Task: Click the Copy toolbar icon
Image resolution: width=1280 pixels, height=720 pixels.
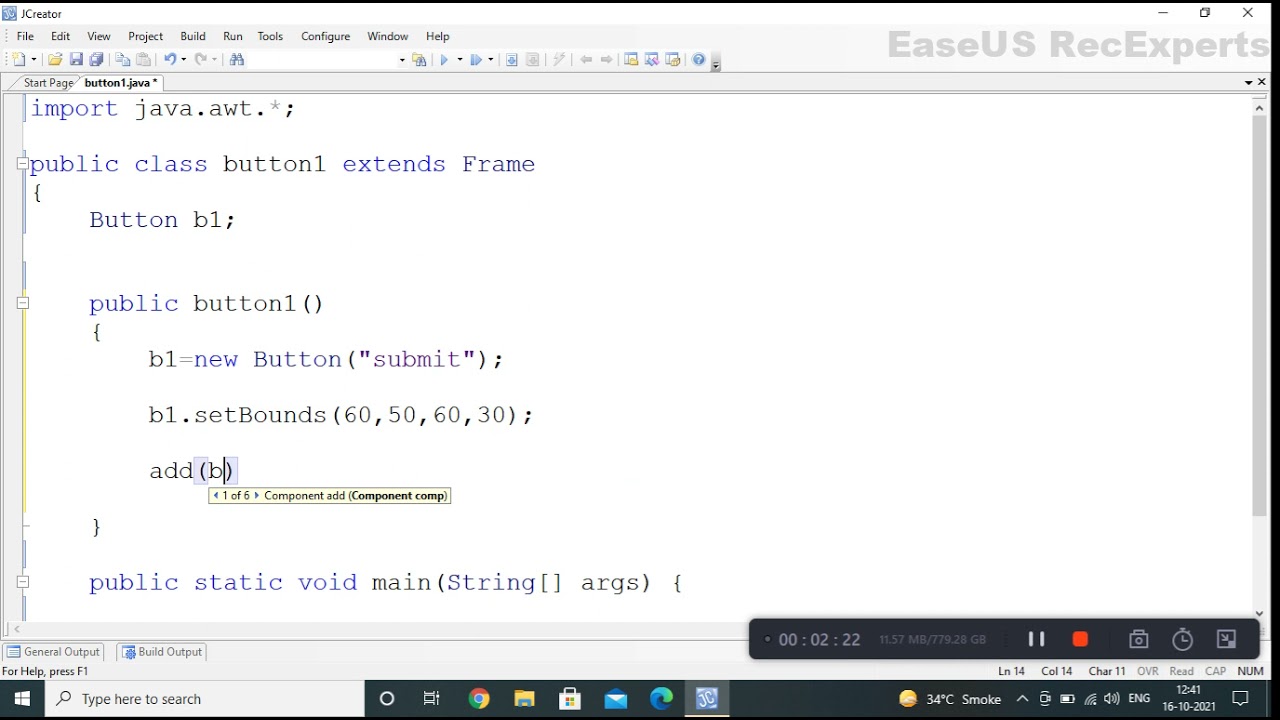Action: (123, 60)
